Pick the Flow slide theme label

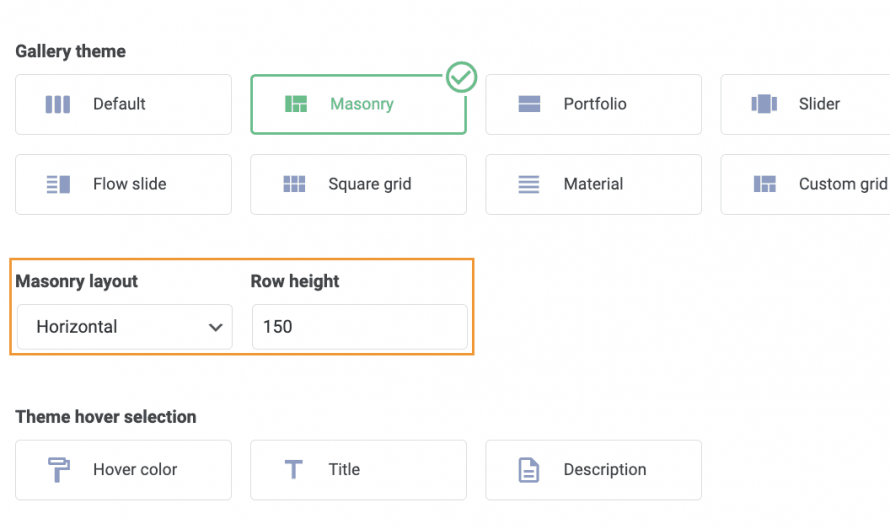130,184
